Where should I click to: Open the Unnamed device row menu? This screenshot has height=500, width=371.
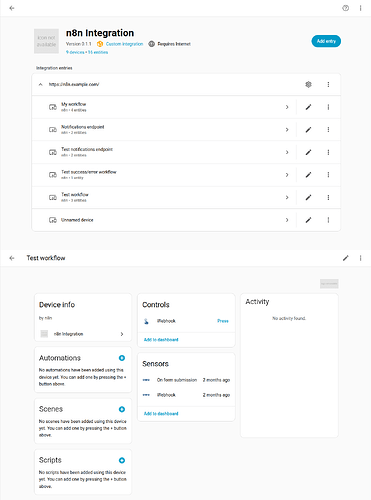tap(328, 220)
